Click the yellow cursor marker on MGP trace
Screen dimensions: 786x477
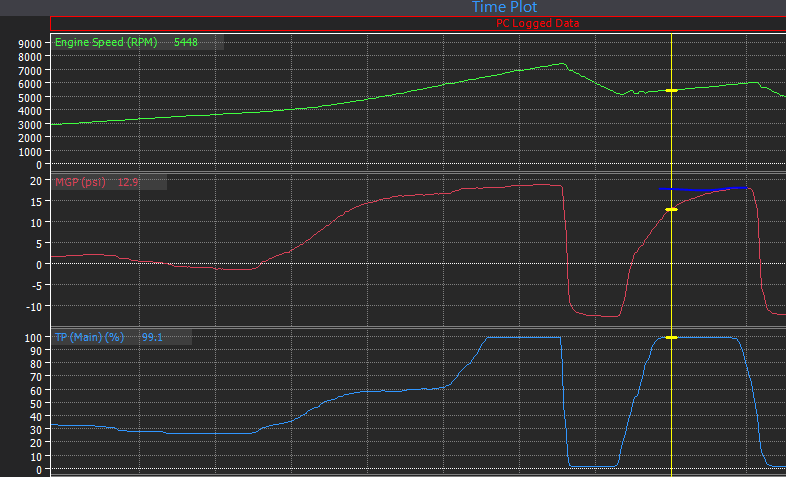(671, 209)
